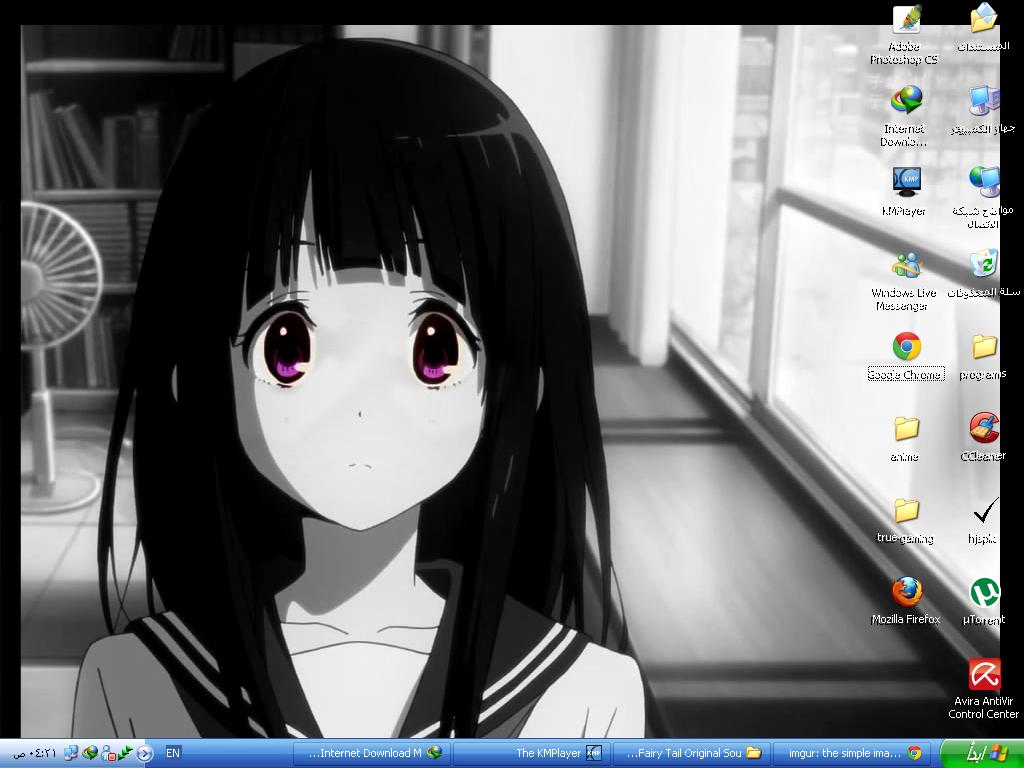Click the Messenger tray icon with red badge
The height and width of the screenshot is (768, 1024).
(x=108, y=753)
